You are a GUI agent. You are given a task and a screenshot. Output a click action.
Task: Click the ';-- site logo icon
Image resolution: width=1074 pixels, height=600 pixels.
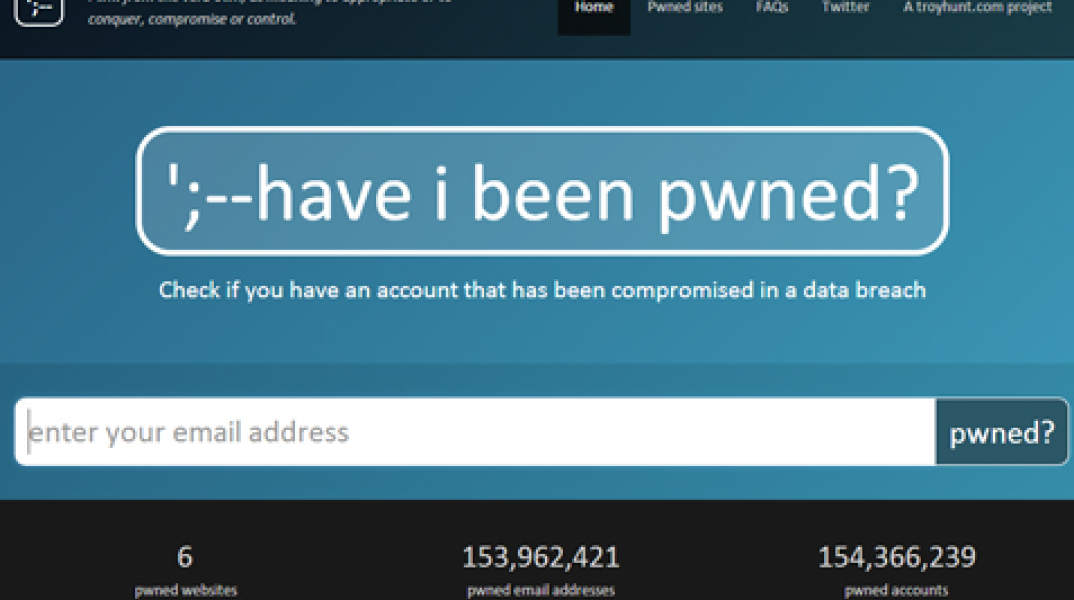[39, 9]
